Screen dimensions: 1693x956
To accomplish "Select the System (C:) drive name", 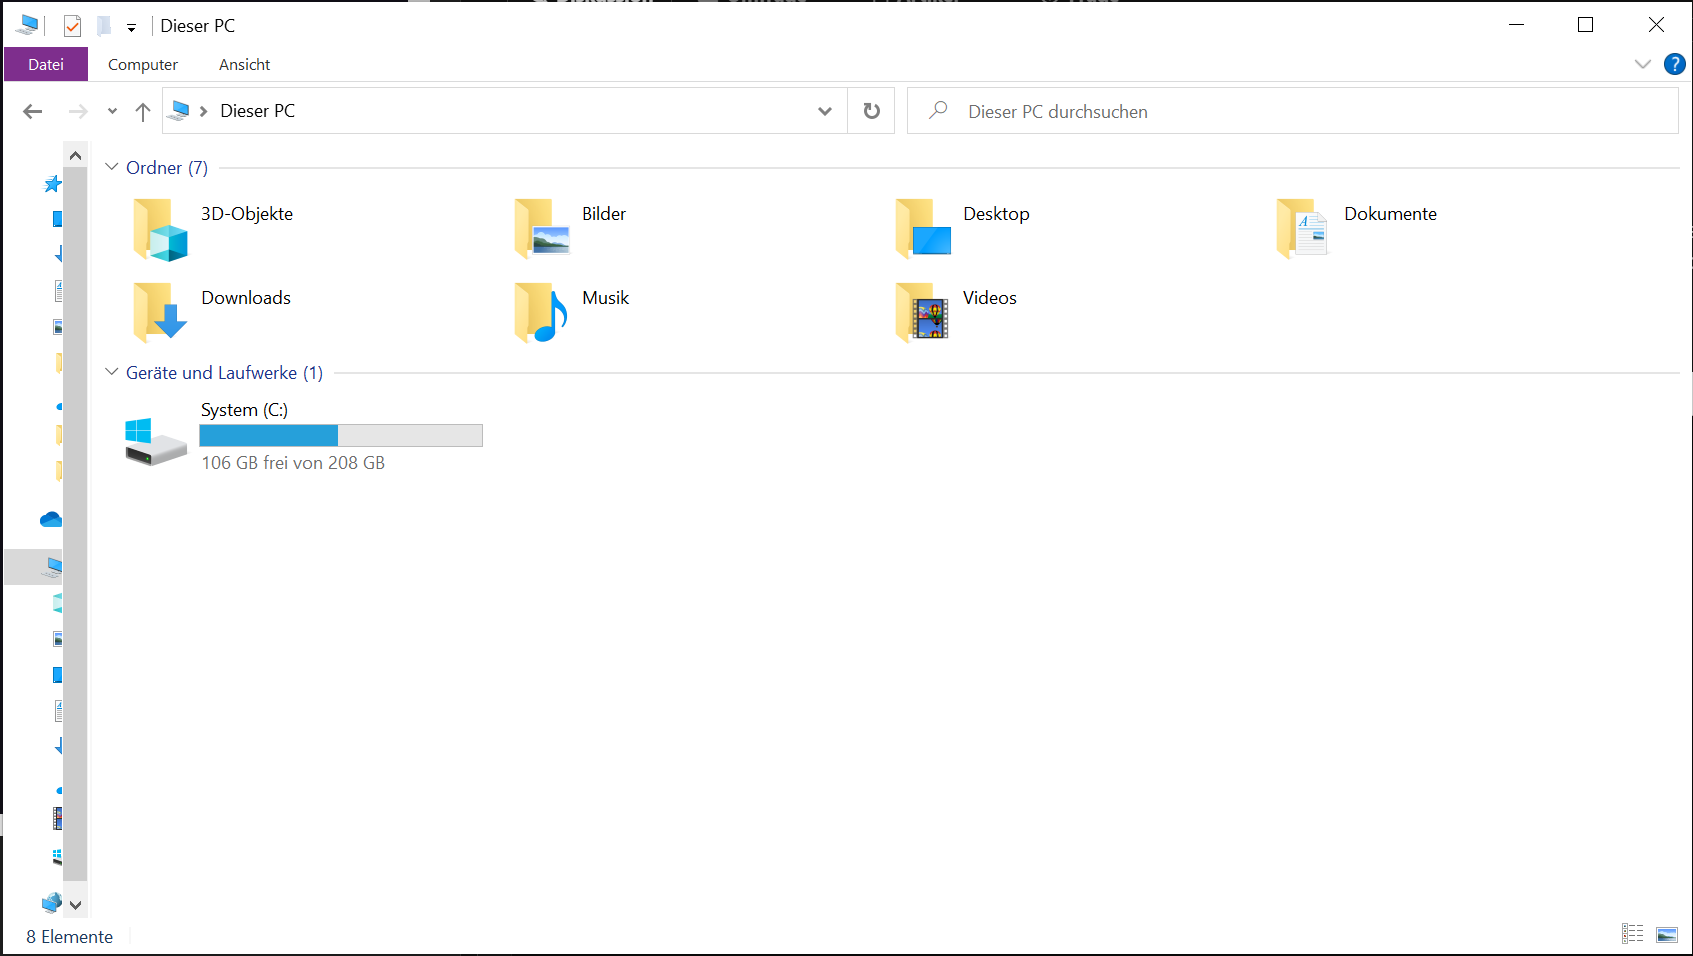I will click(244, 410).
